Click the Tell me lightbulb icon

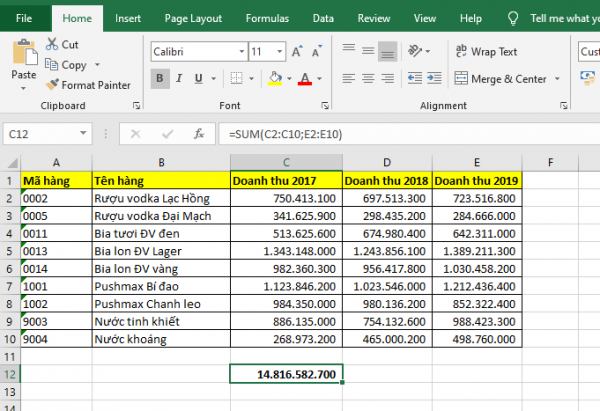pos(514,18)
